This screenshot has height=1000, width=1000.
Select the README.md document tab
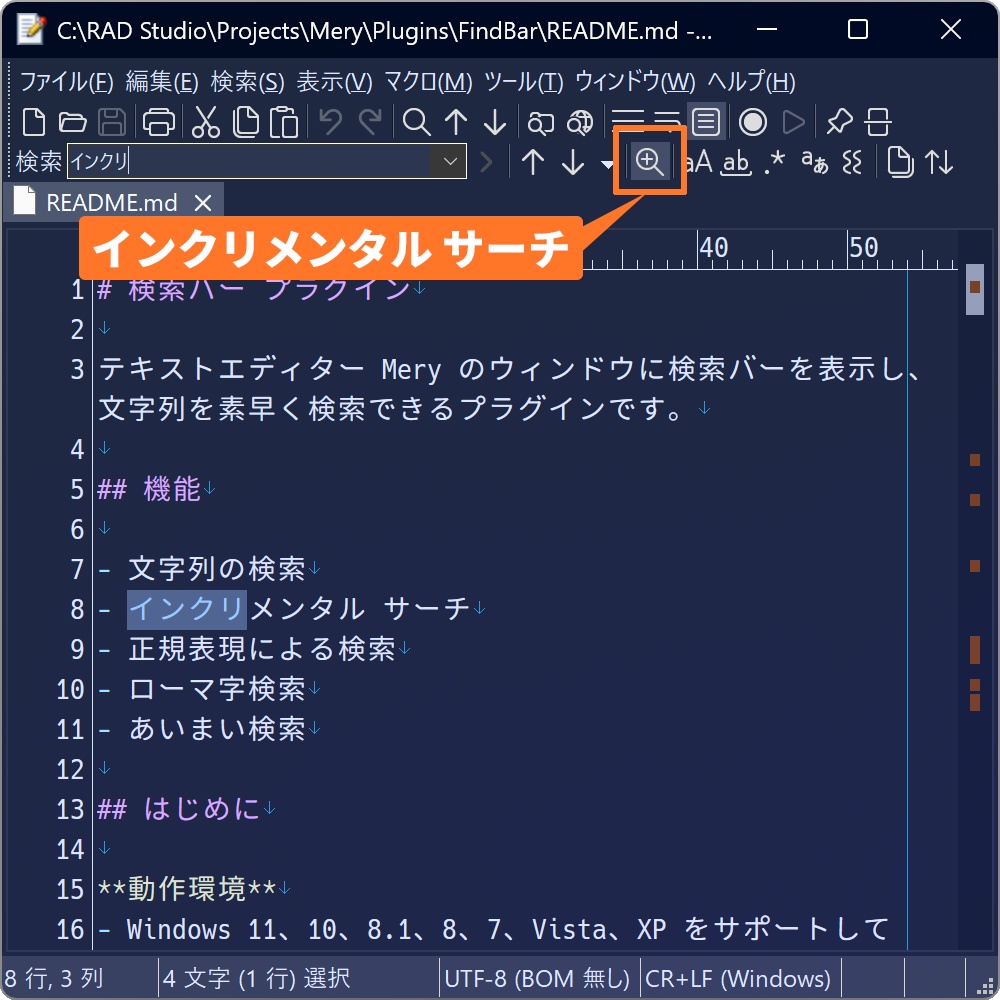[112, 203]
